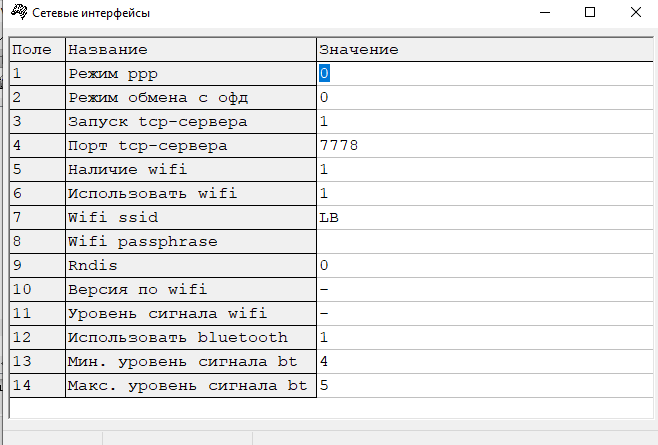Image resolution: width=658 pixels, height=445 pixels.
Task: Click the app icon in the title bar
Action: coord(19,12)
